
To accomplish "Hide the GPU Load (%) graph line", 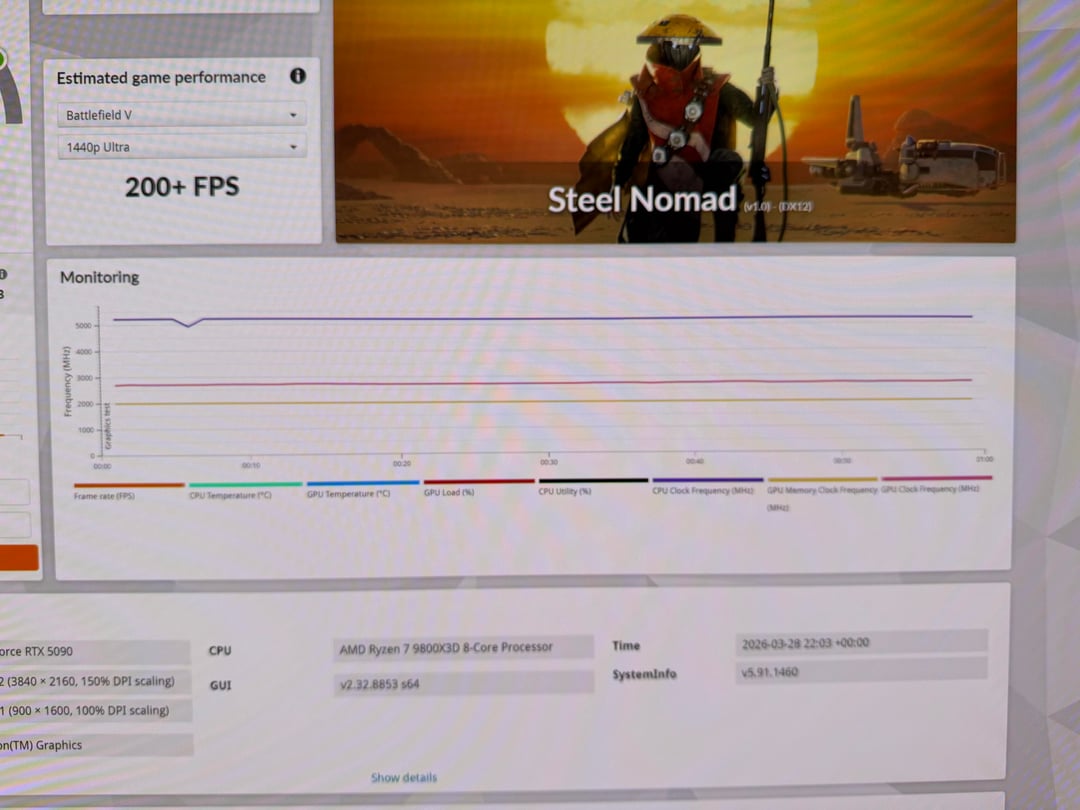I will [449, 492].
